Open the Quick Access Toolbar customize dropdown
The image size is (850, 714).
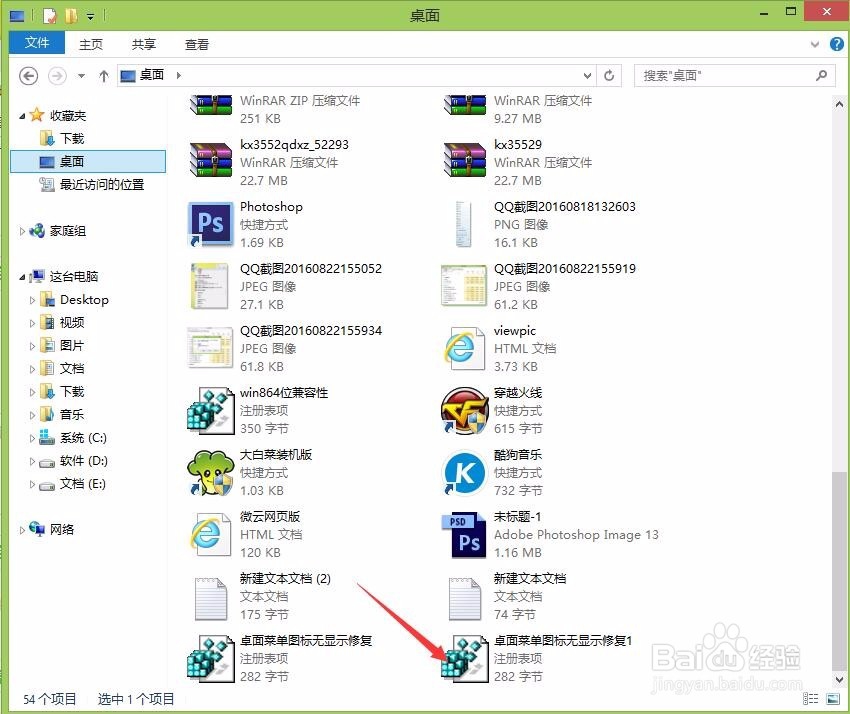click(x=91, y=17)
